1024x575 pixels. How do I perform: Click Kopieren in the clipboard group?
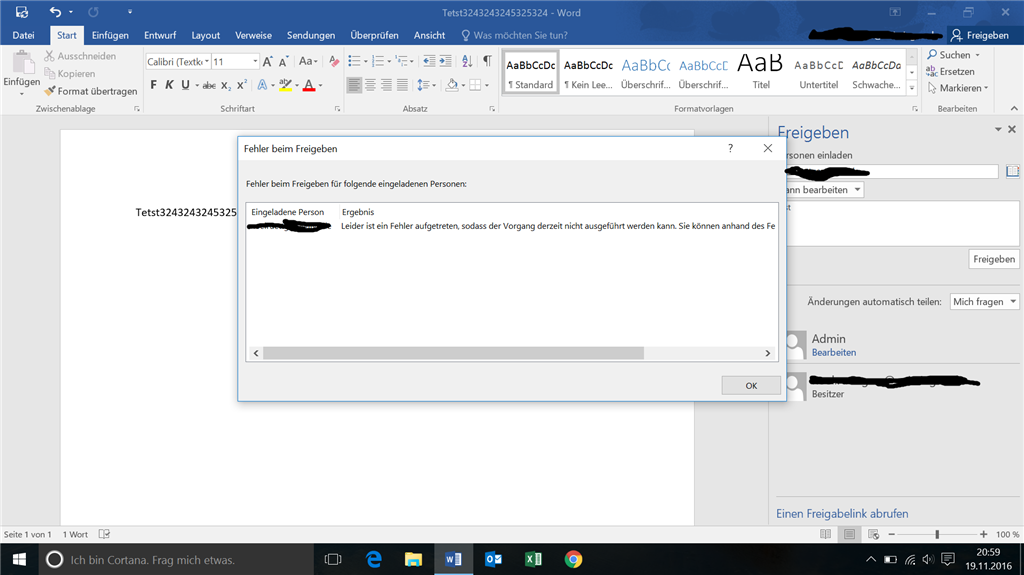[x=69, y=74]
